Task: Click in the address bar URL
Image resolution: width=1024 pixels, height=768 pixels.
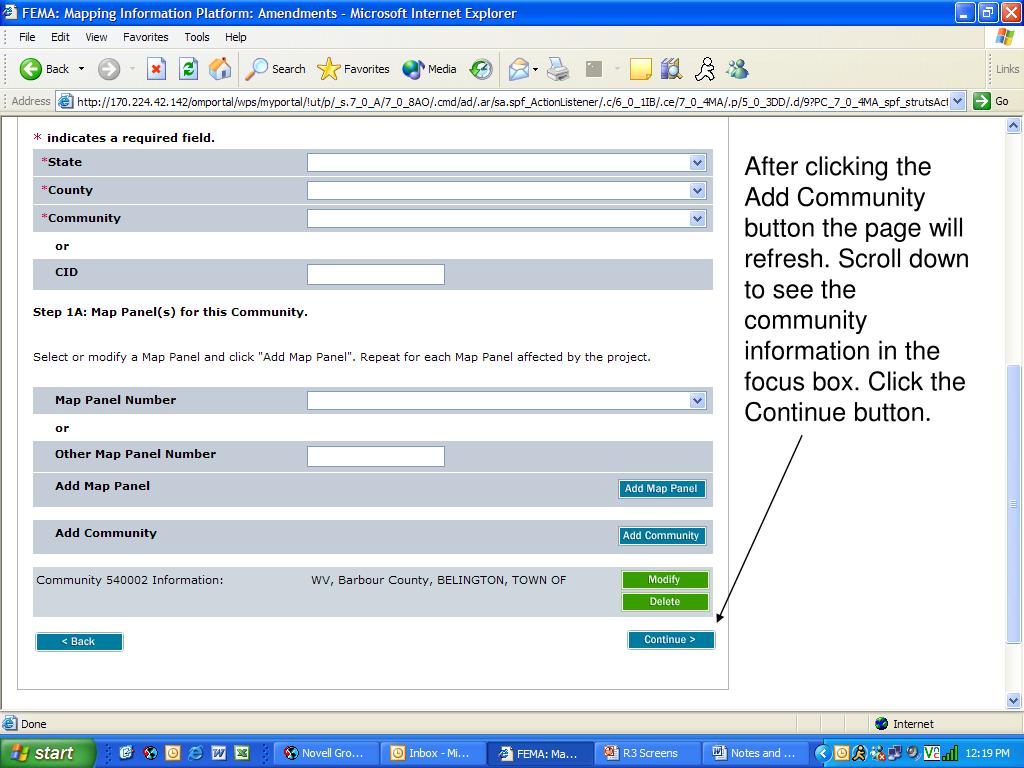Action: point(512,101)
